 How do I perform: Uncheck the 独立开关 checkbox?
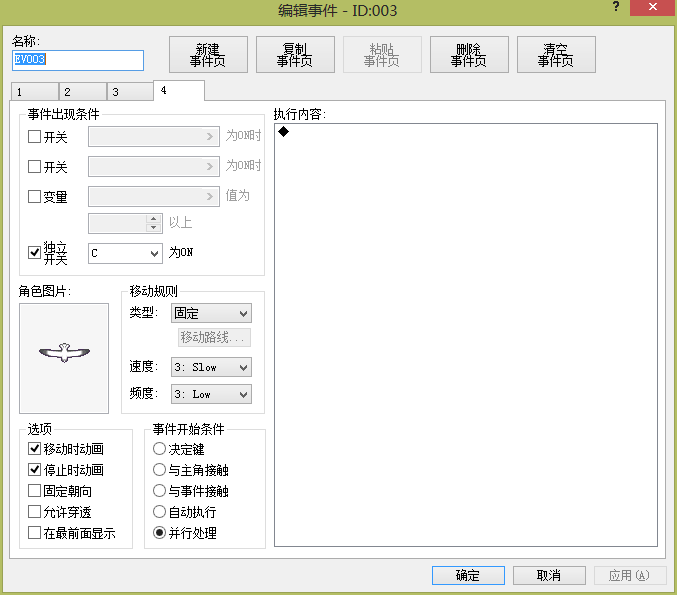coord(34,252)
